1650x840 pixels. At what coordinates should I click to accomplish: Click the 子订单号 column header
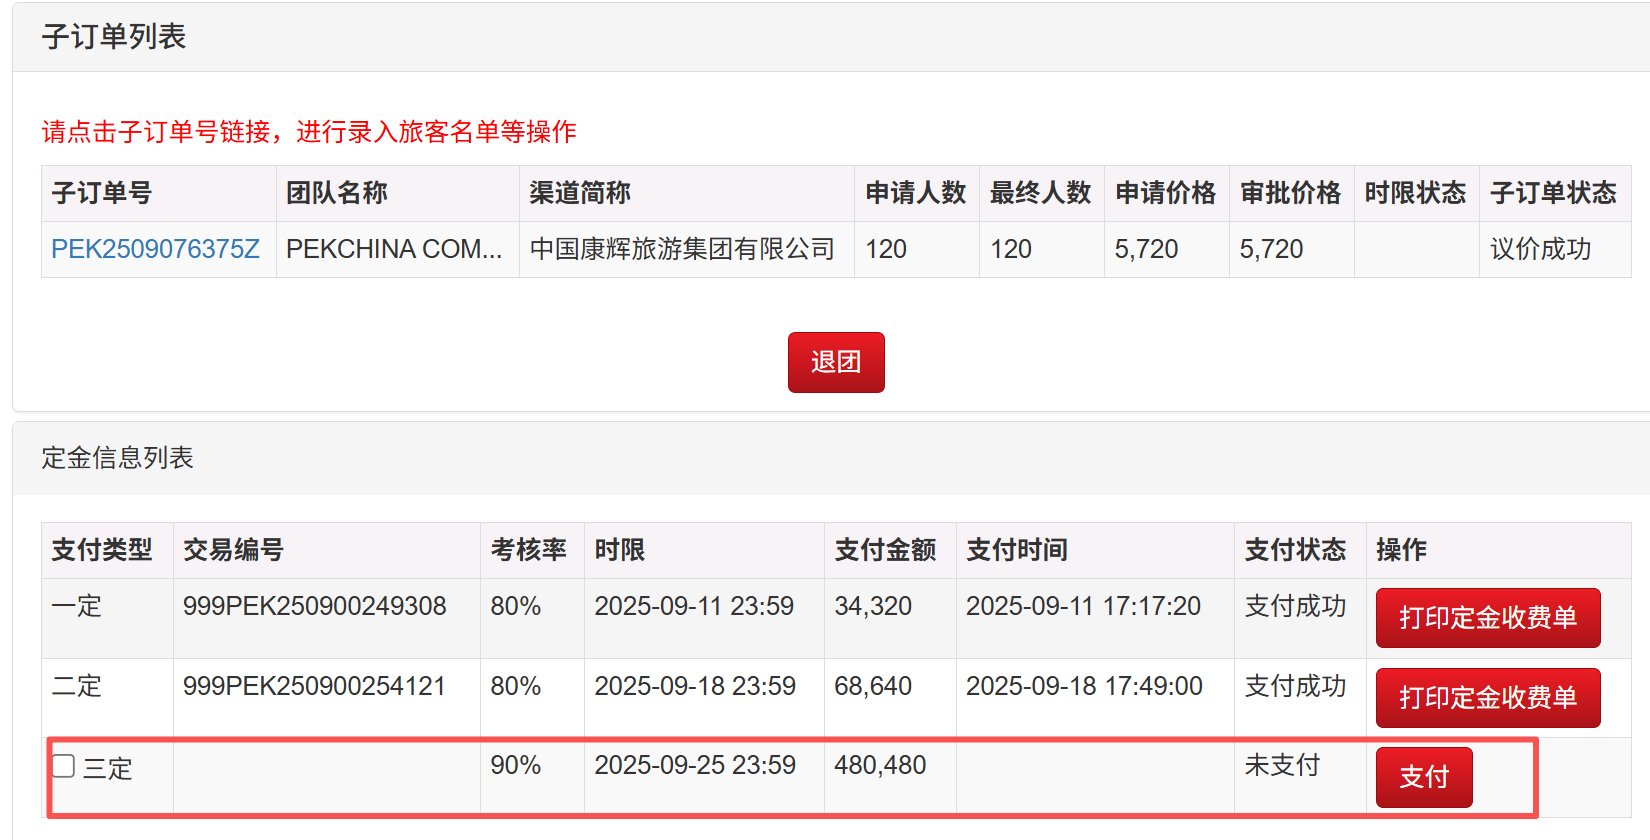102,193
